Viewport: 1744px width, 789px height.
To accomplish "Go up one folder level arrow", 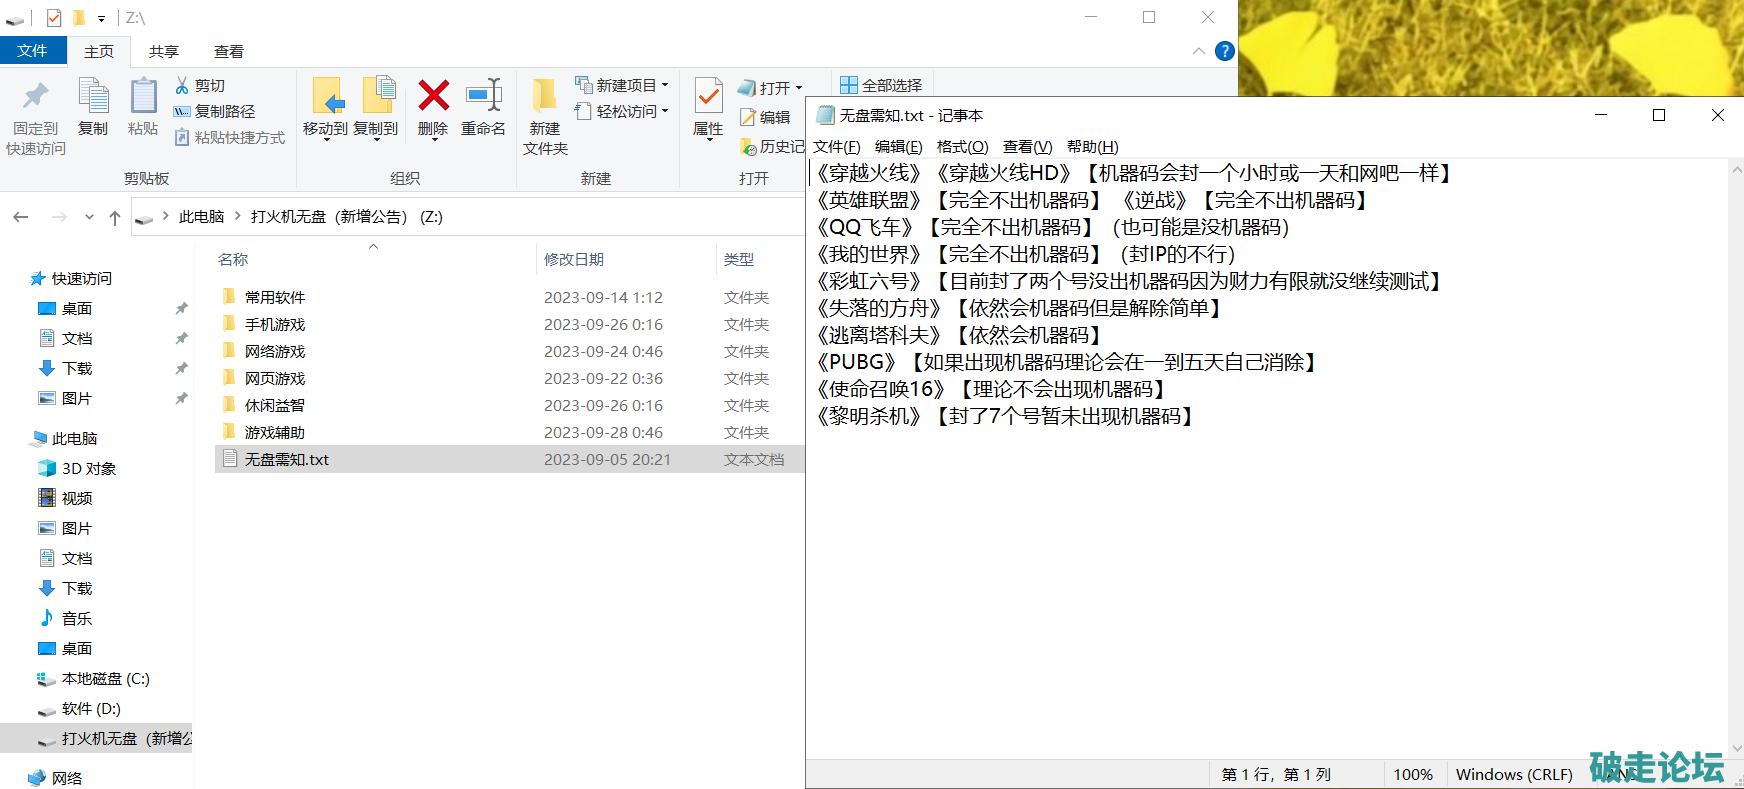I will click(115, 217).
